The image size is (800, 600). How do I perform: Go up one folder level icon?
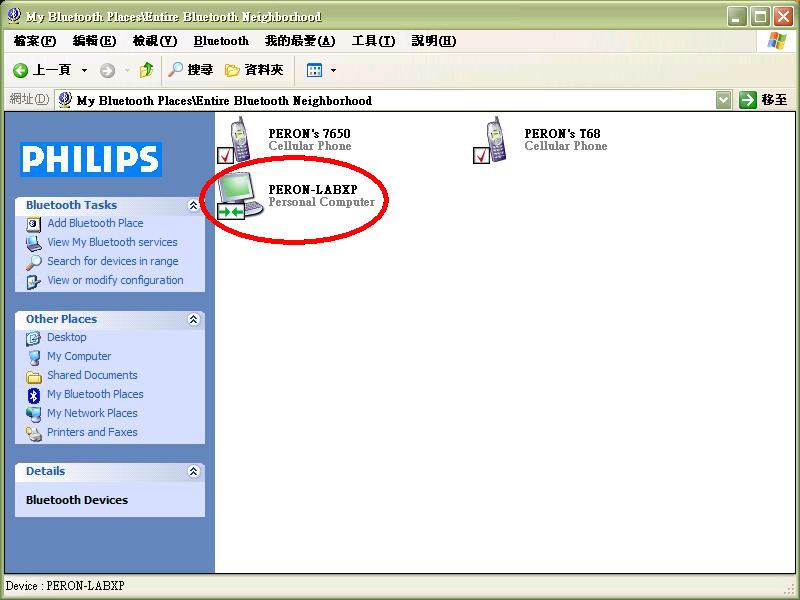146,69
